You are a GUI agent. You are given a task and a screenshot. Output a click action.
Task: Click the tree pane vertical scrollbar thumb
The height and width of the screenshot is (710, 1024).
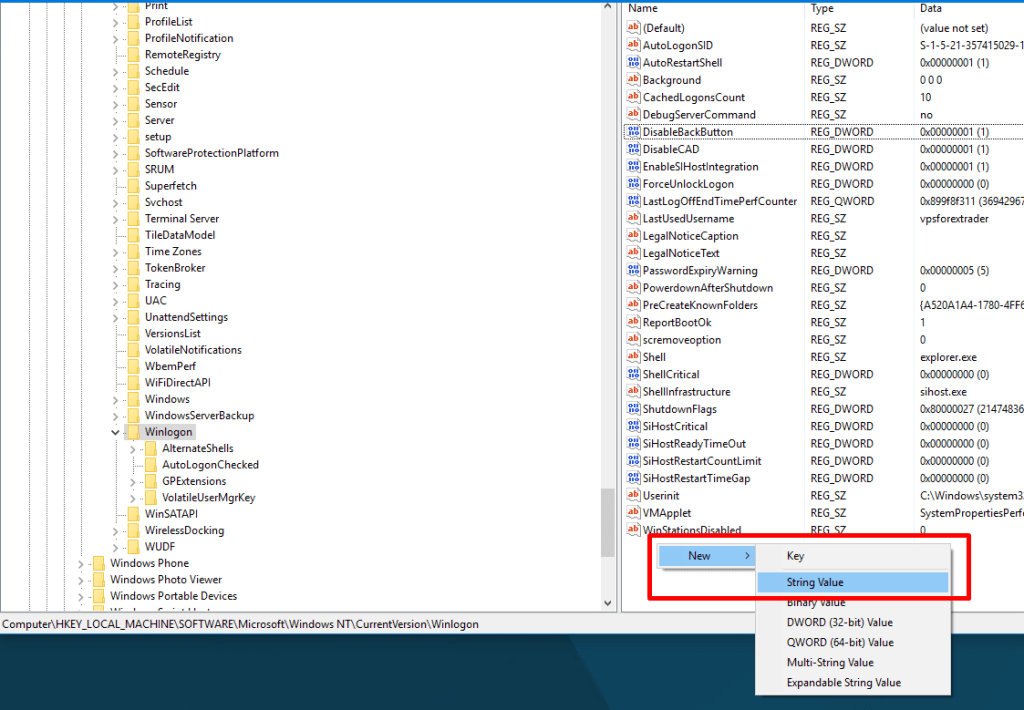[608, 523]
